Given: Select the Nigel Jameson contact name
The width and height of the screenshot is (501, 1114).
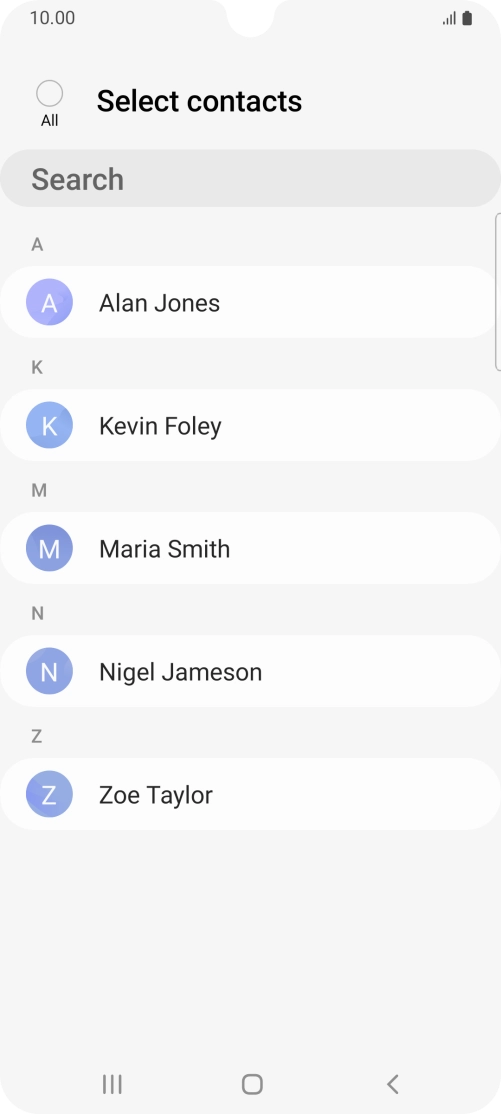Looking at the screenshot, I should pyautogui.click(x=181, y=671).
